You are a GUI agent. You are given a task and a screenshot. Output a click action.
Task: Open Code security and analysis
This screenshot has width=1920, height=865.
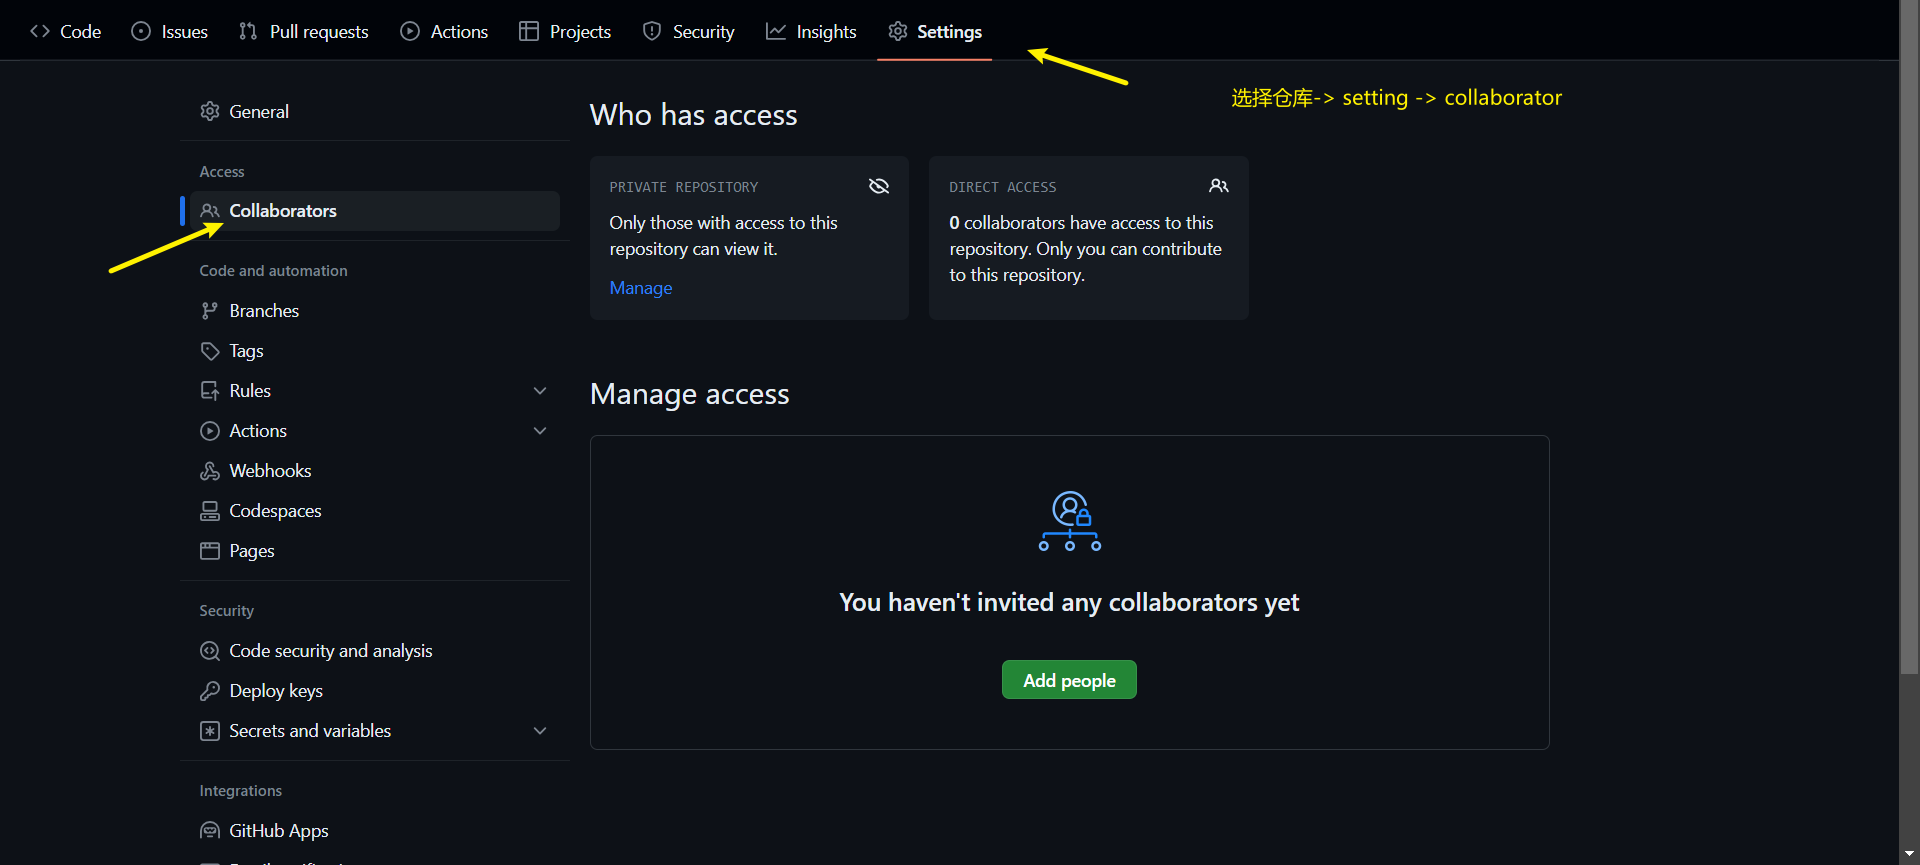coord(375,651)
